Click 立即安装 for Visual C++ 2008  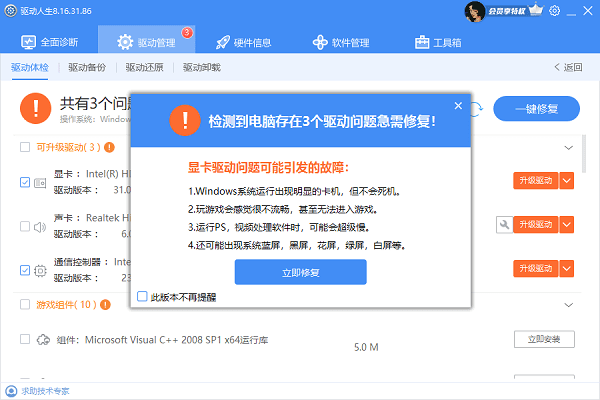coord(544,339)
